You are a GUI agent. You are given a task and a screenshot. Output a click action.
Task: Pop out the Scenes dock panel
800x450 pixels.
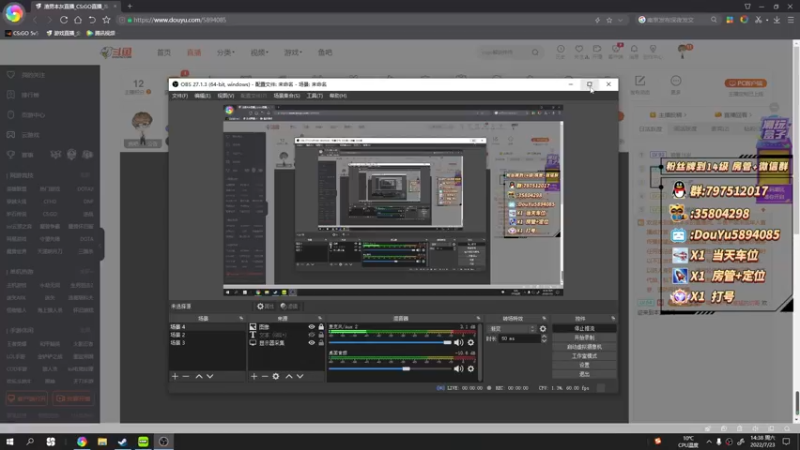point(241,318)
